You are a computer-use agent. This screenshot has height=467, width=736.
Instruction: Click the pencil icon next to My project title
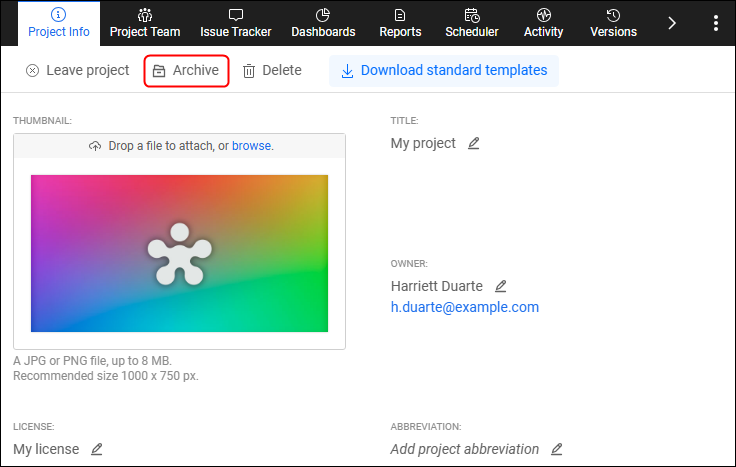coord(474,143)
